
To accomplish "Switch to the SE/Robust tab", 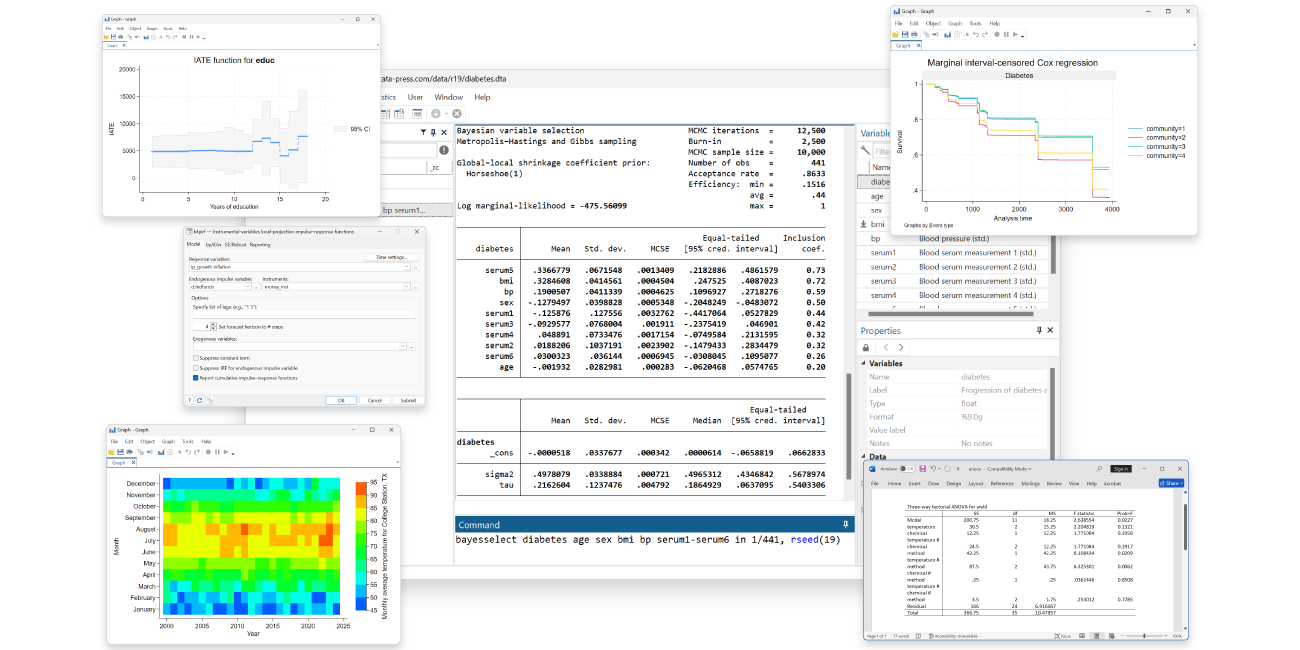I will [x=237, y=245].
